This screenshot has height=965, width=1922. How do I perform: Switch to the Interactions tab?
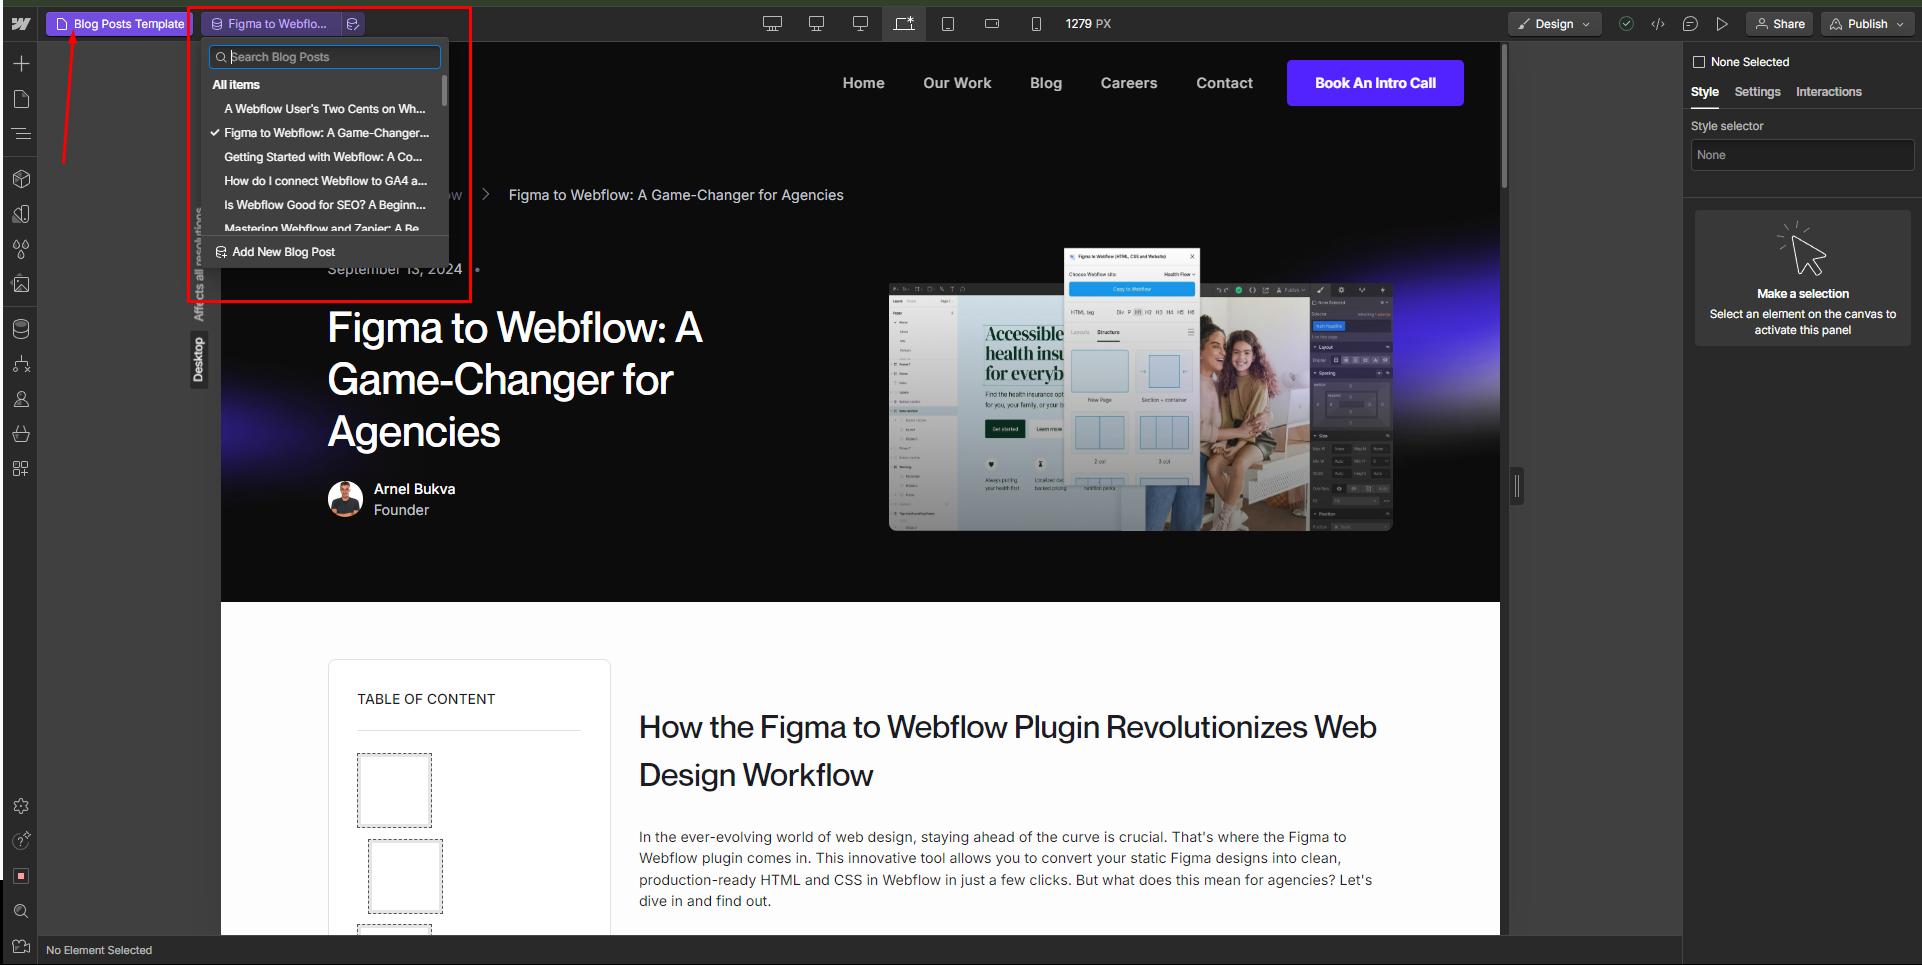click(x=1828, y=92)
